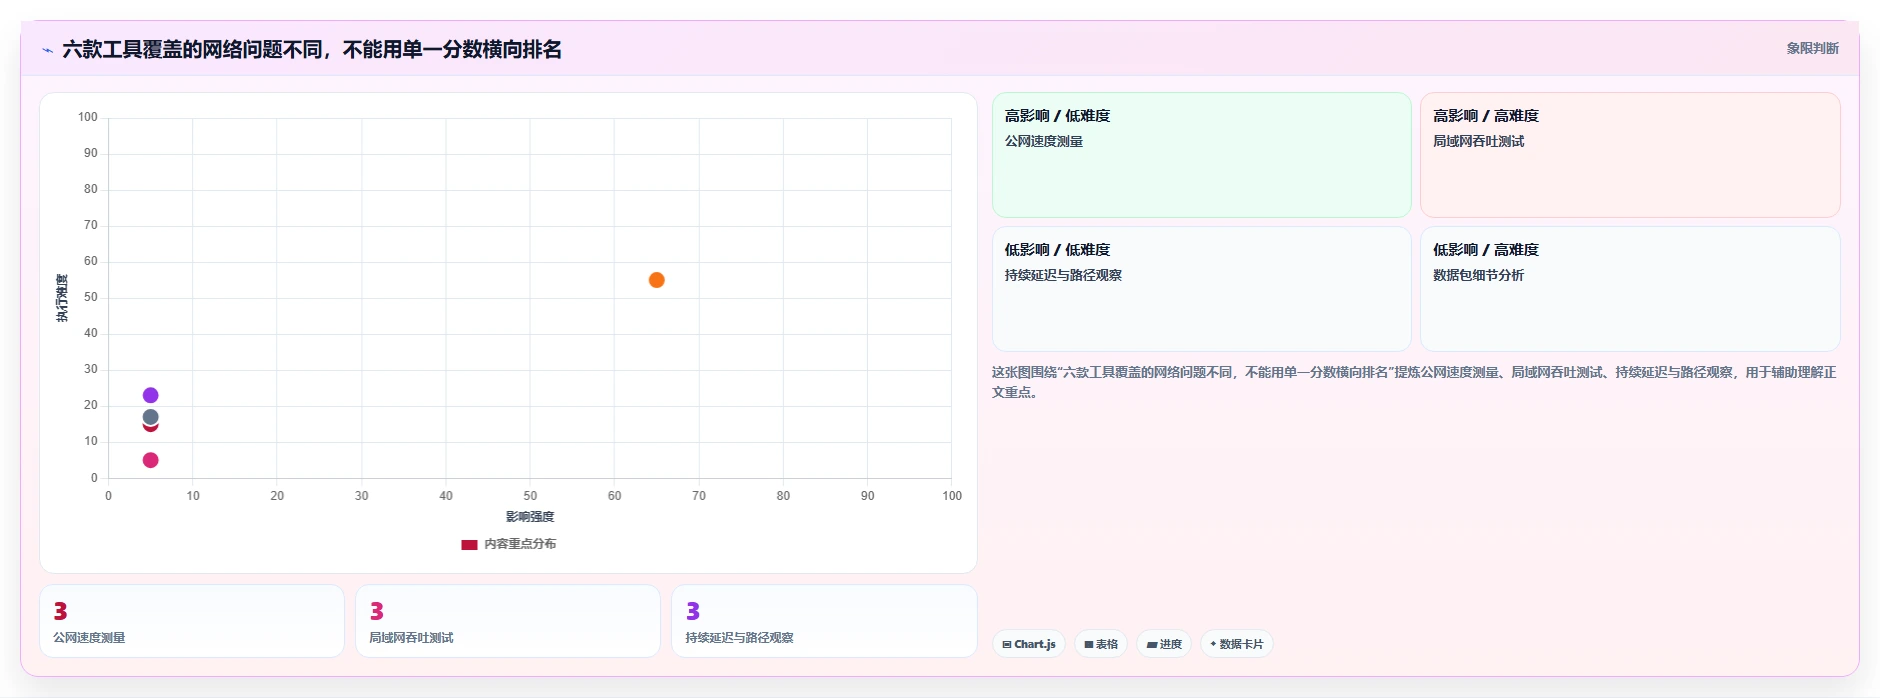The height and width of the screenshot is (698, 1880).
Task: Select the 象限判断 label in the header
Action: click(1812, 48)
